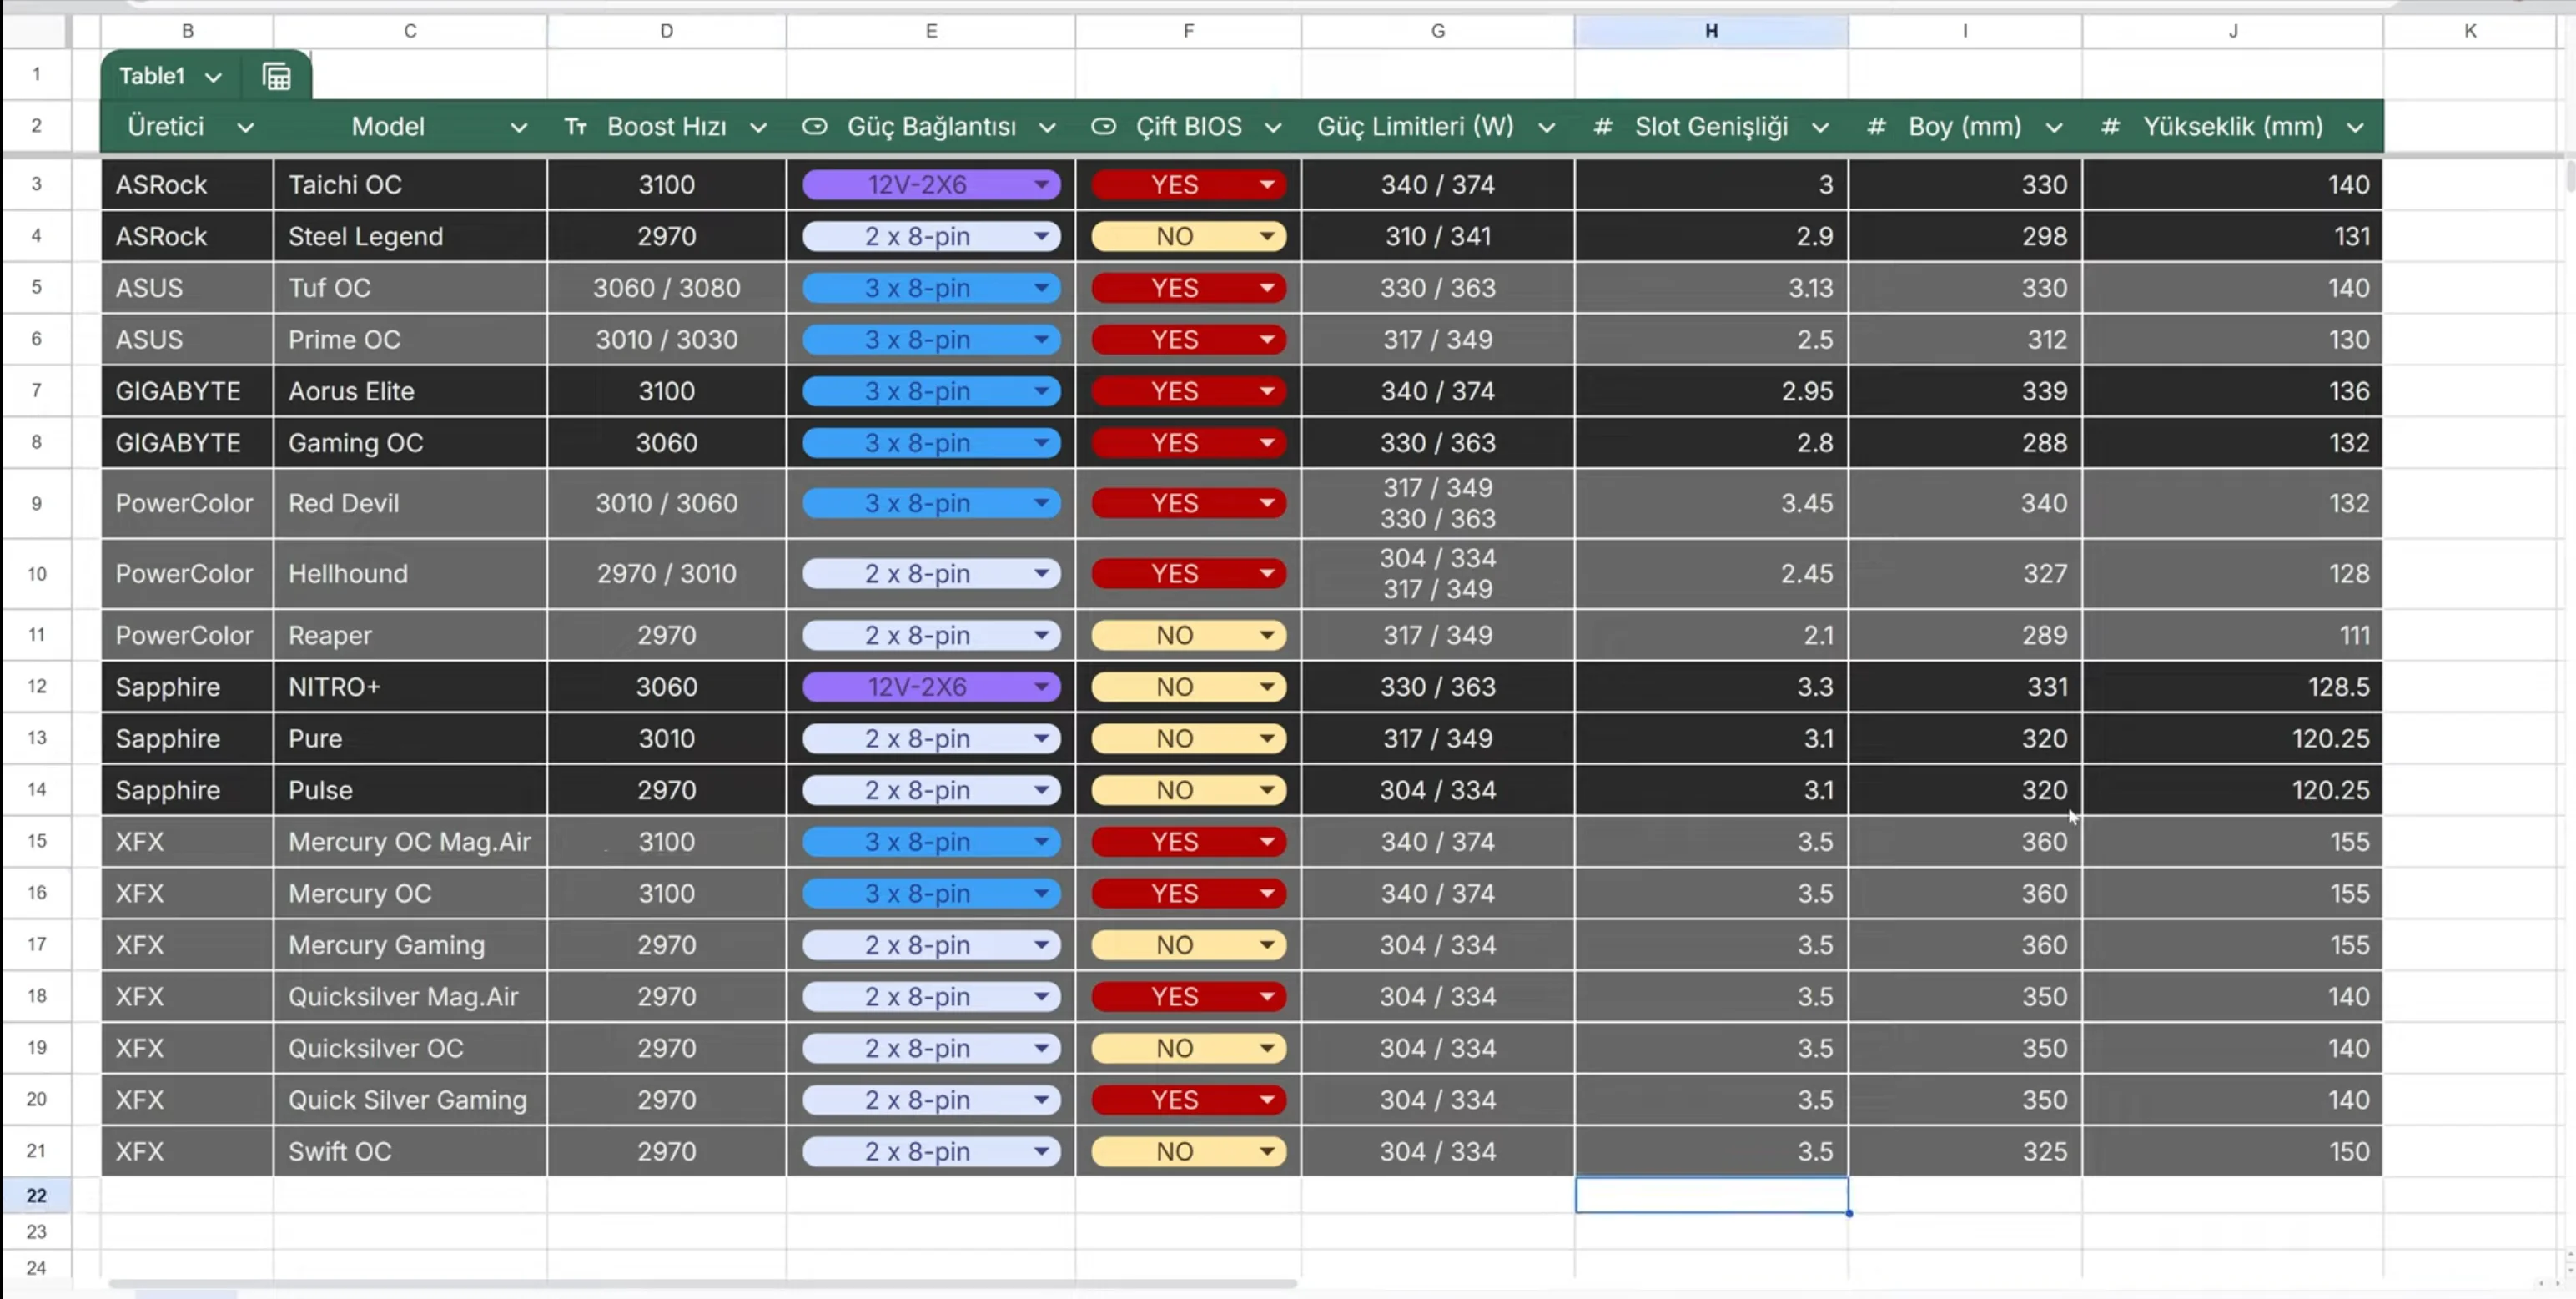Click the number-type icon in Boy (mm) header
2576x1299 pixels.
pos(1876,127)
